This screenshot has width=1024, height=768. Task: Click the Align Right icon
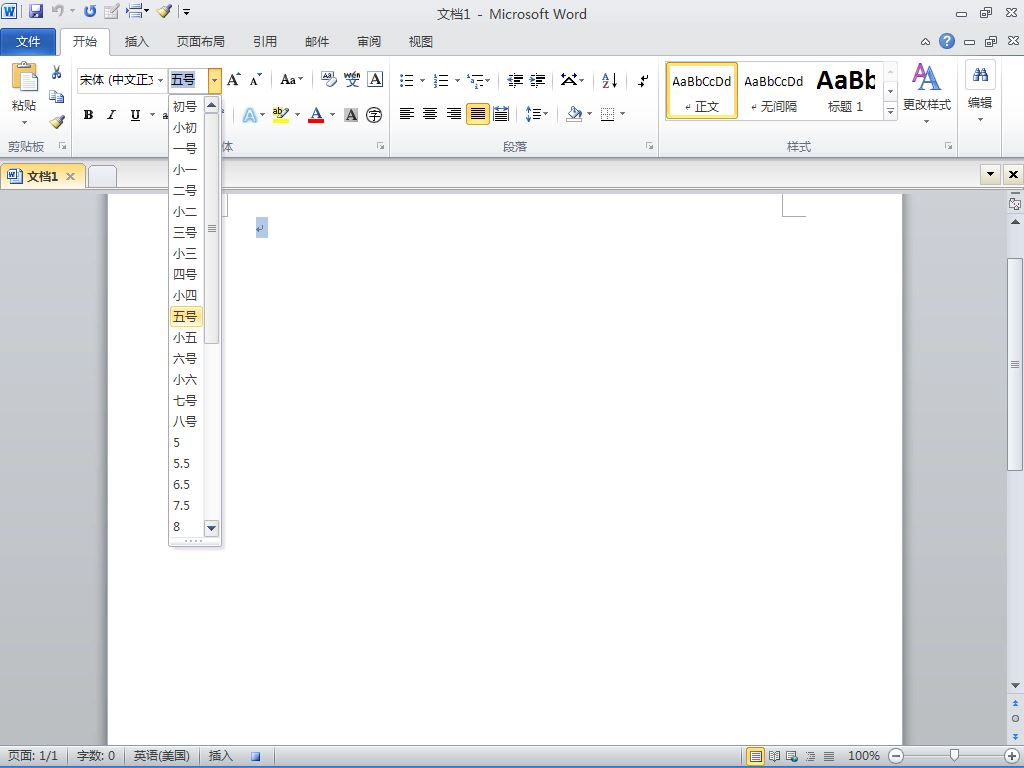454,114
